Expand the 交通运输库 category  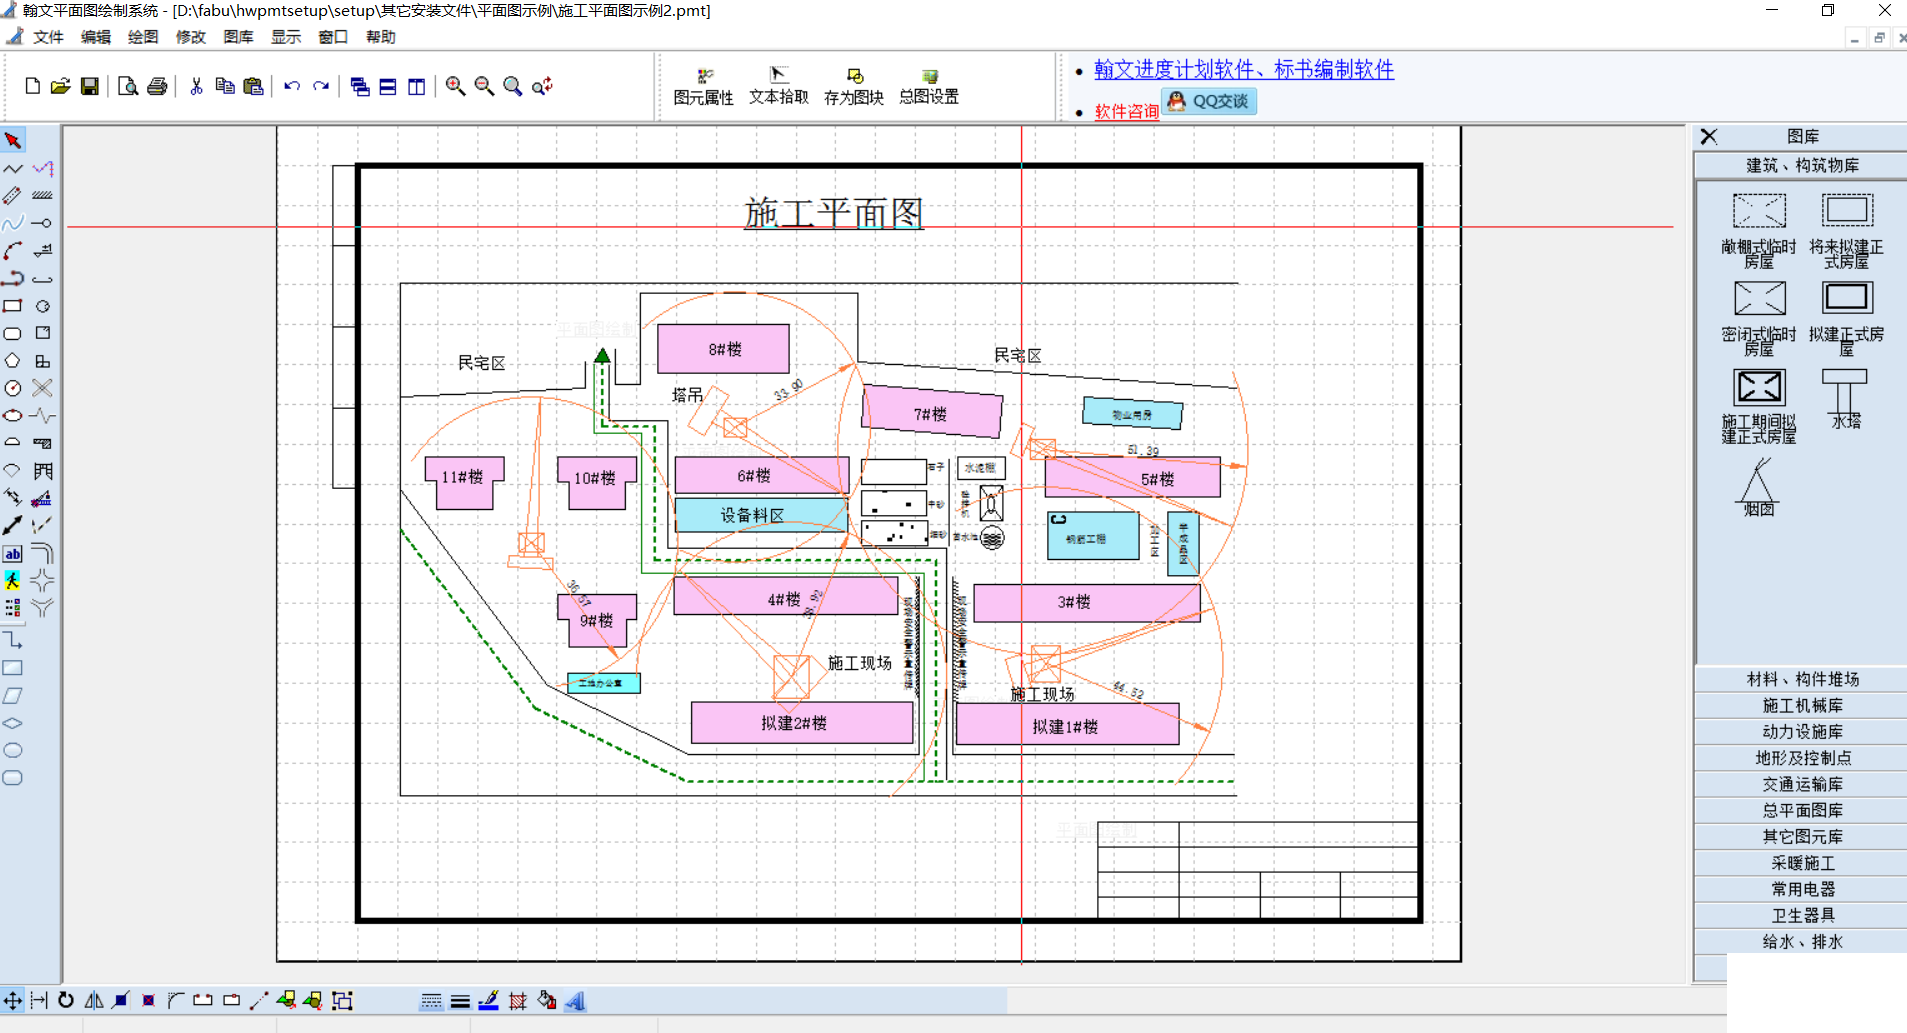click(1802, 784)
